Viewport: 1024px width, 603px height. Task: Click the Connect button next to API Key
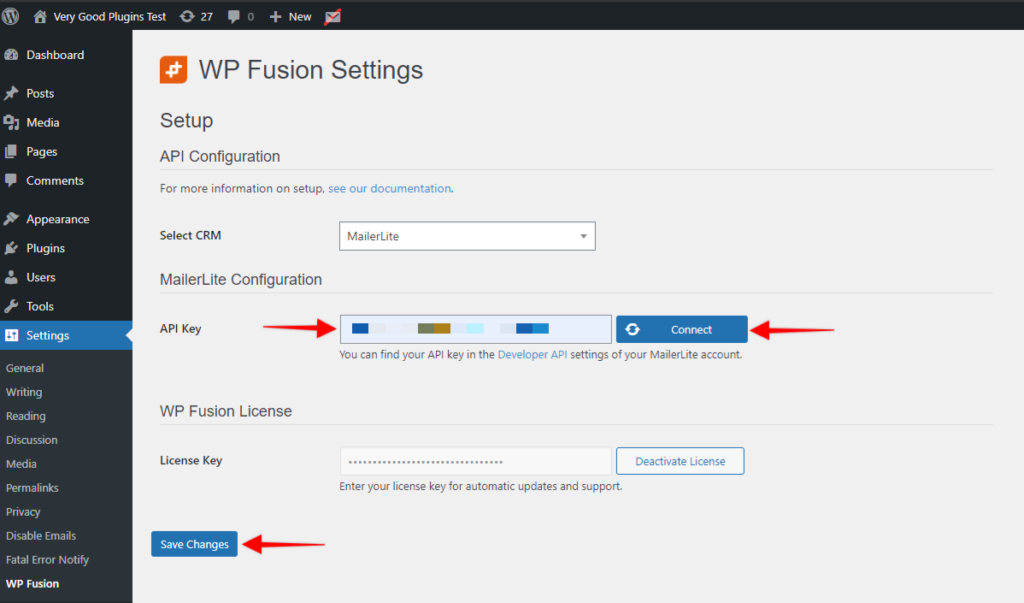682,329
